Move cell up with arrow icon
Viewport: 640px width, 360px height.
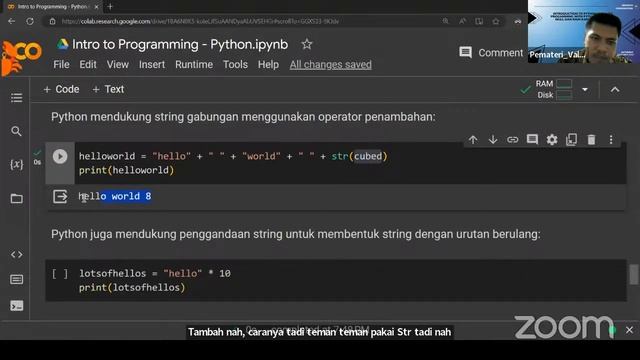473,140
